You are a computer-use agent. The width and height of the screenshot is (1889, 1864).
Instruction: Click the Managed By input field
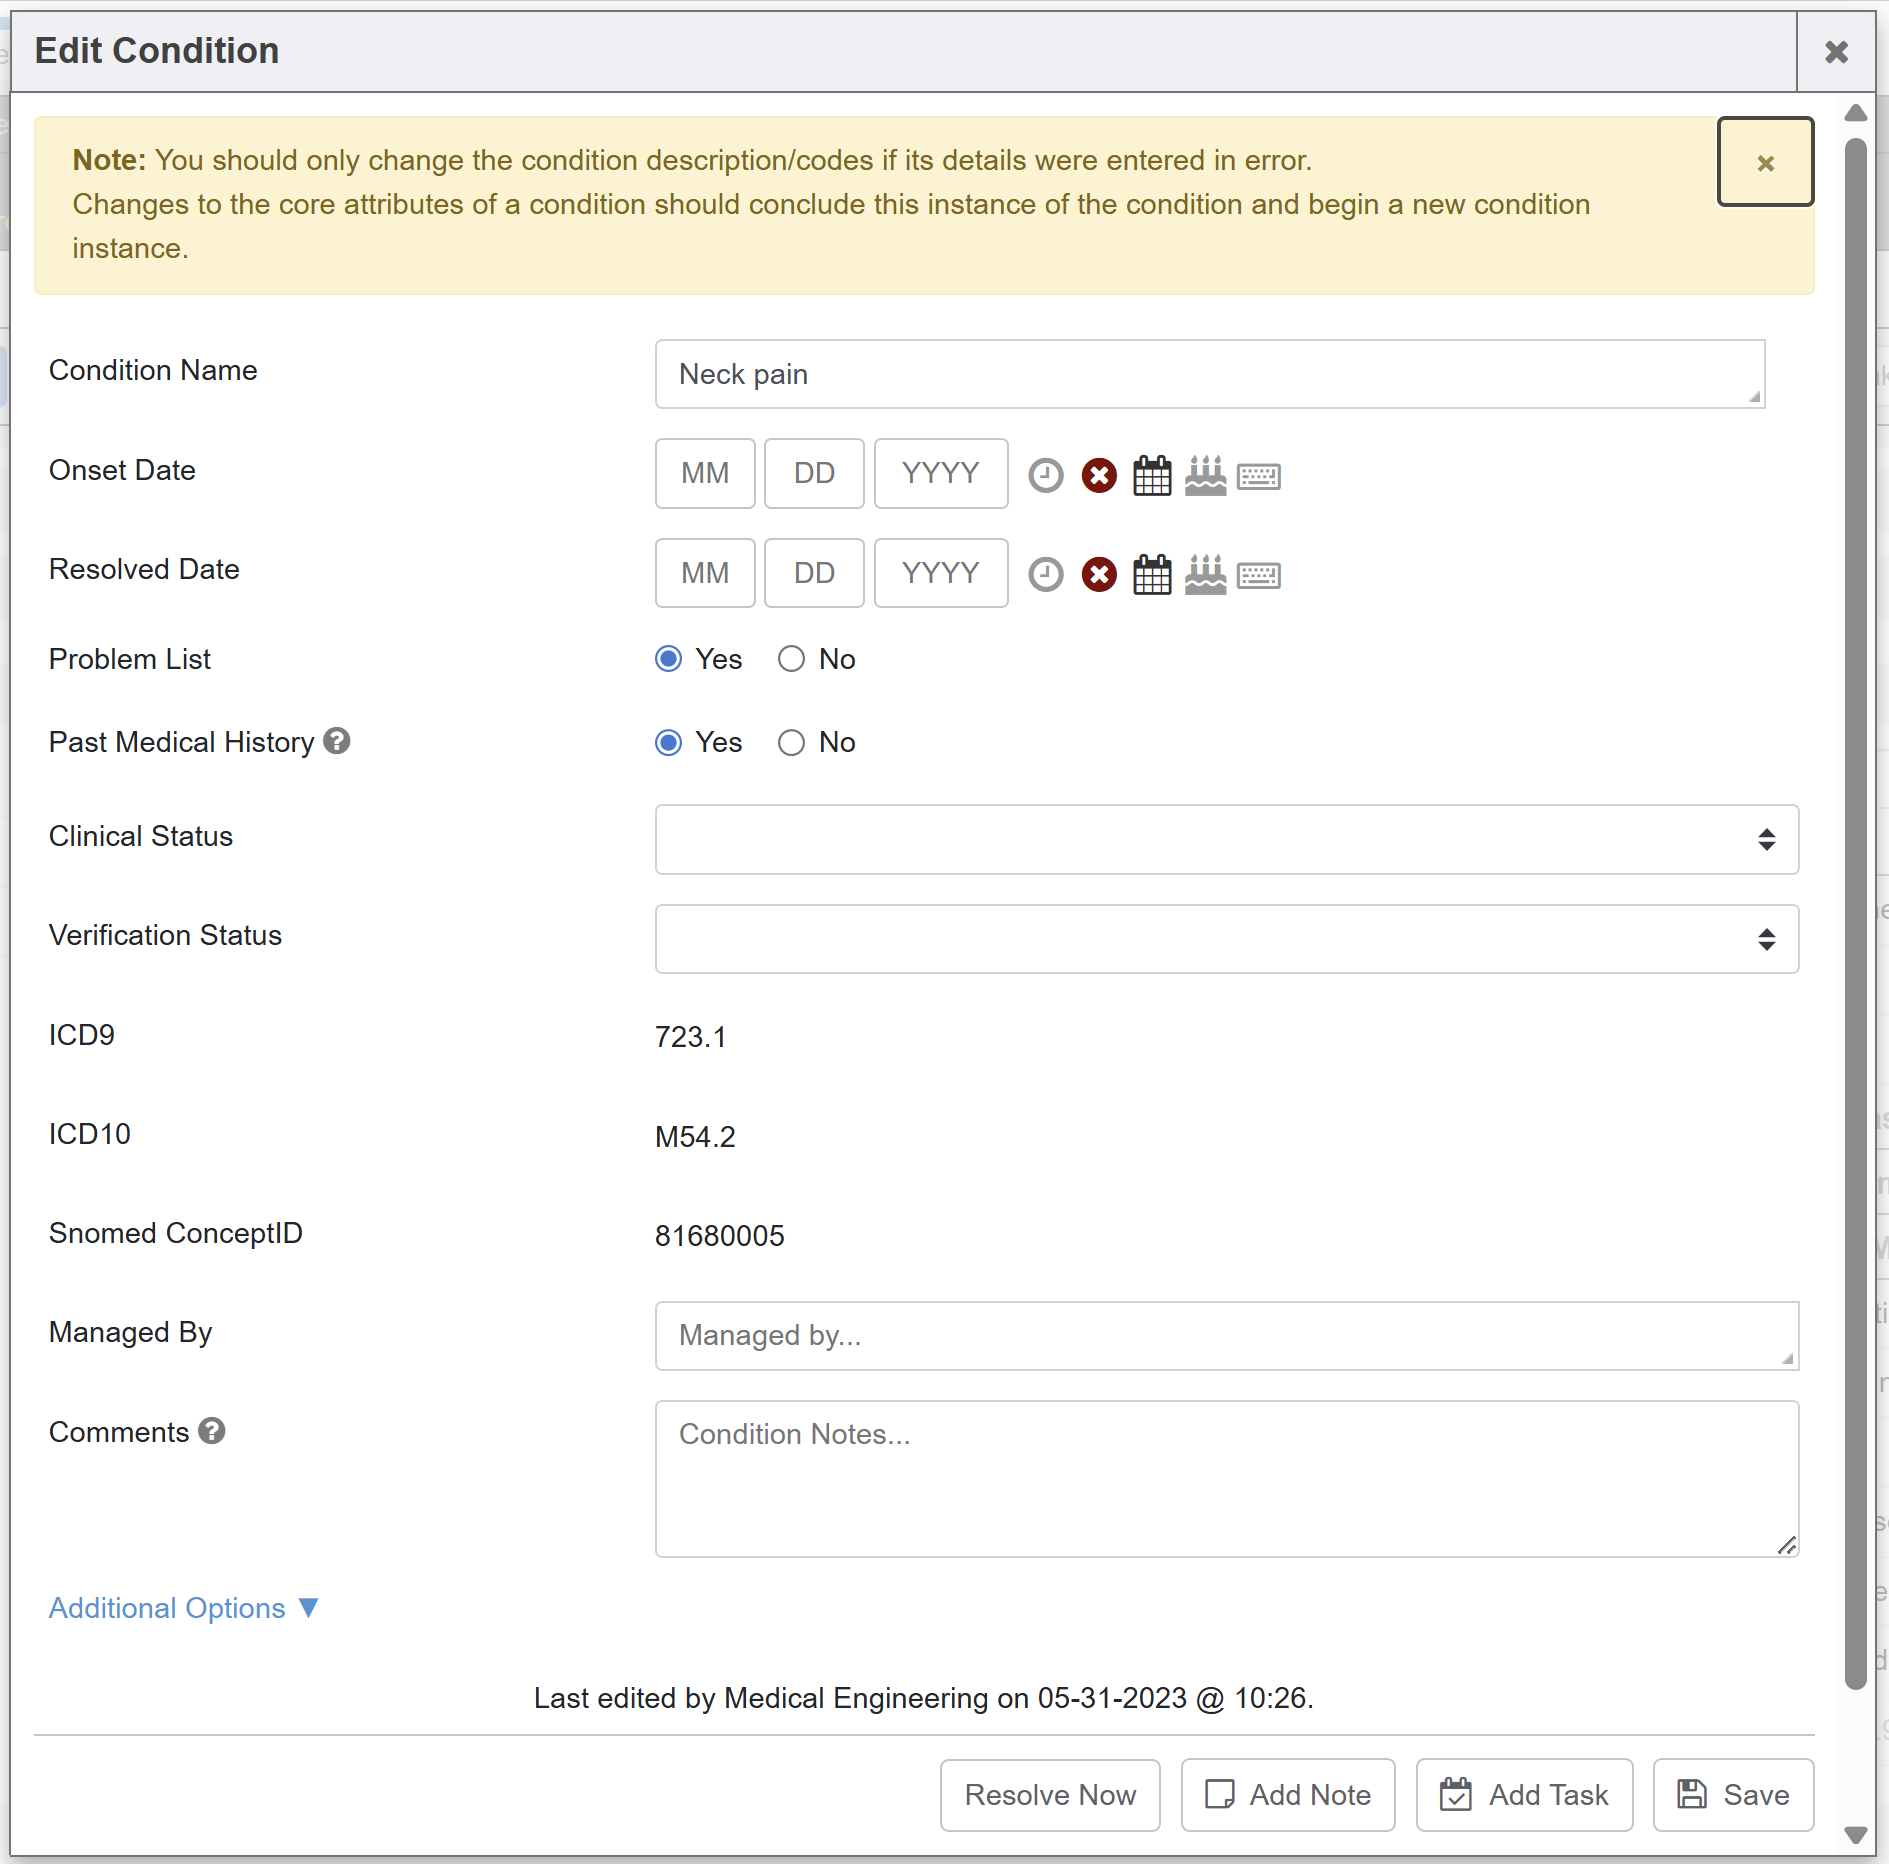tap(1226, 1335)
